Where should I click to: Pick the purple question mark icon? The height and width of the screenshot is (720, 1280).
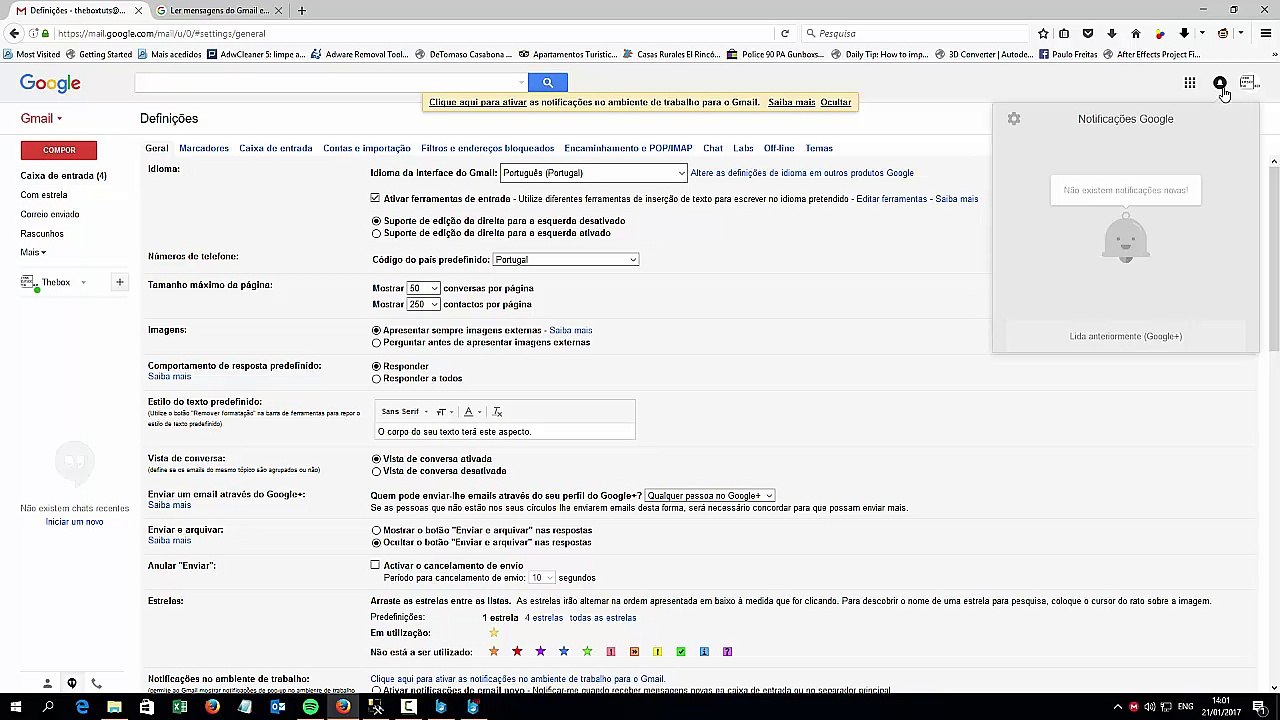(x=727, y=652)
